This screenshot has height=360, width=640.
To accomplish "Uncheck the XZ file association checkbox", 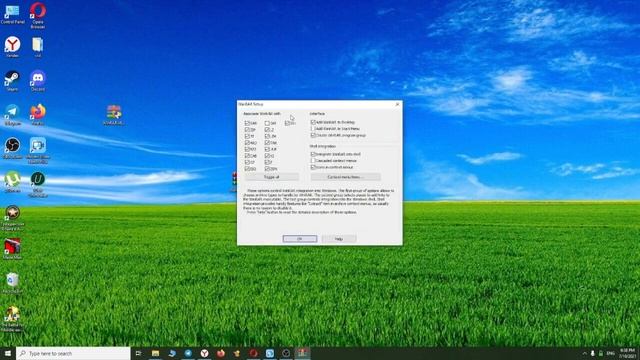I will tap(267, 156).
